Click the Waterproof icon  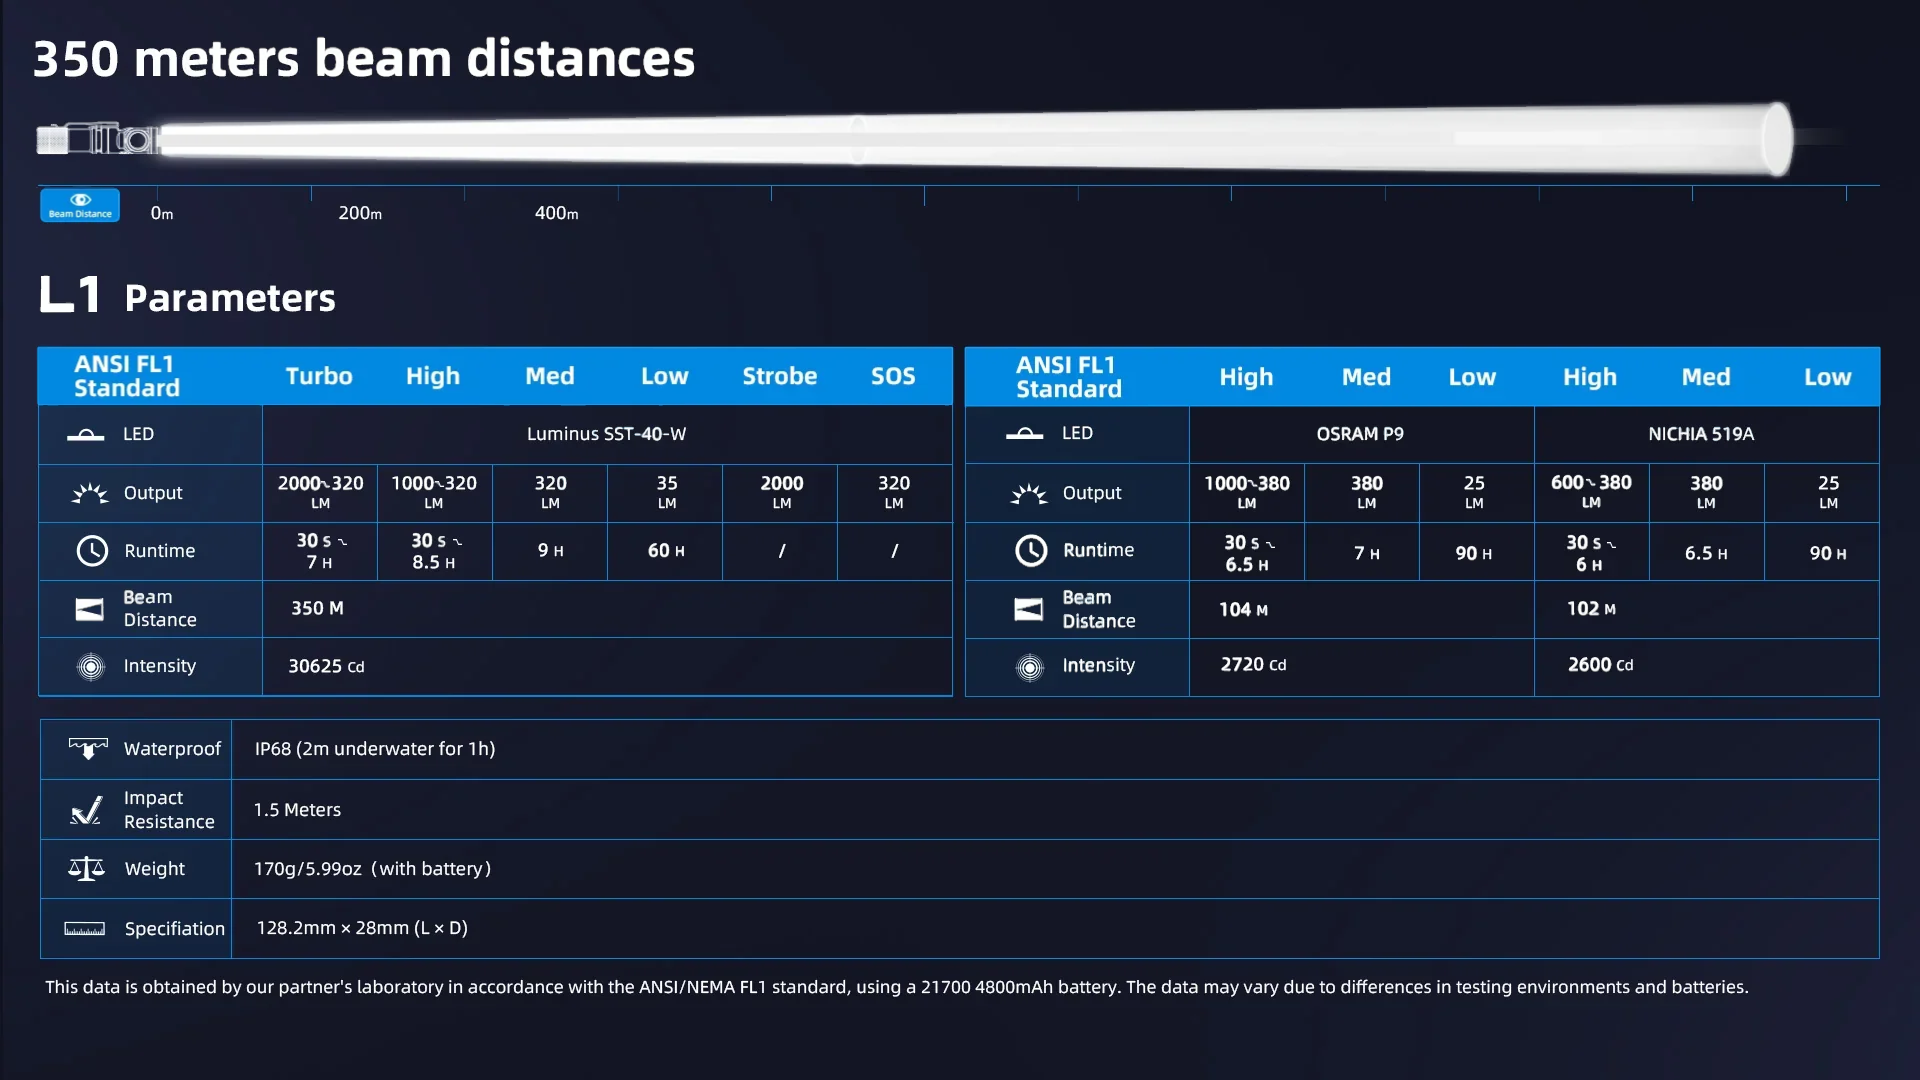coord(88,748)
